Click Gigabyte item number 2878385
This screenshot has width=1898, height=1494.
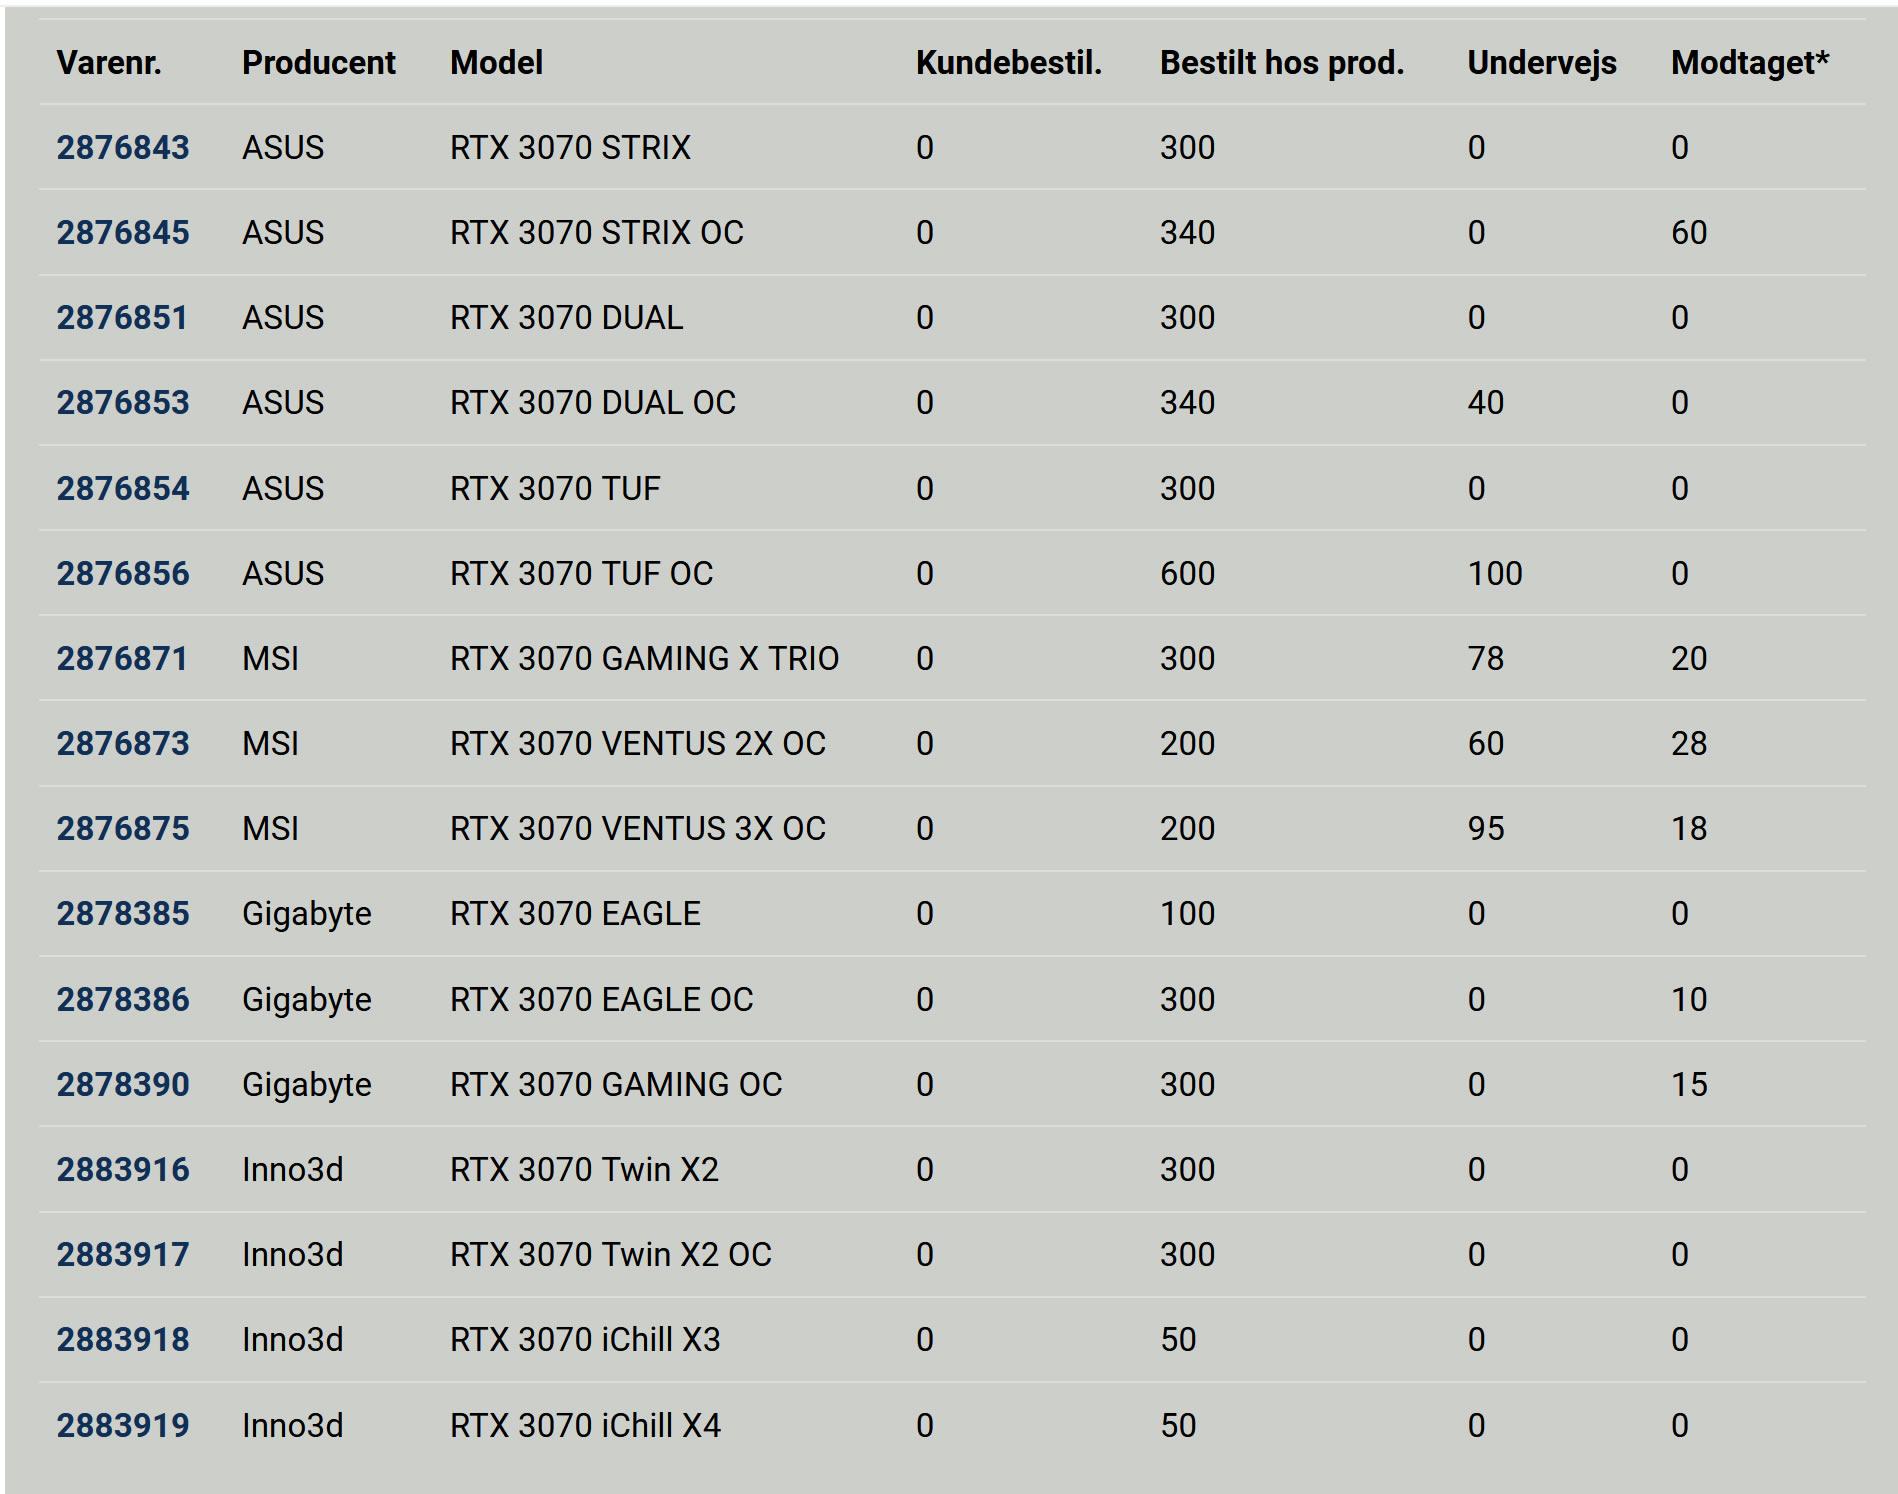pos(122,914)
